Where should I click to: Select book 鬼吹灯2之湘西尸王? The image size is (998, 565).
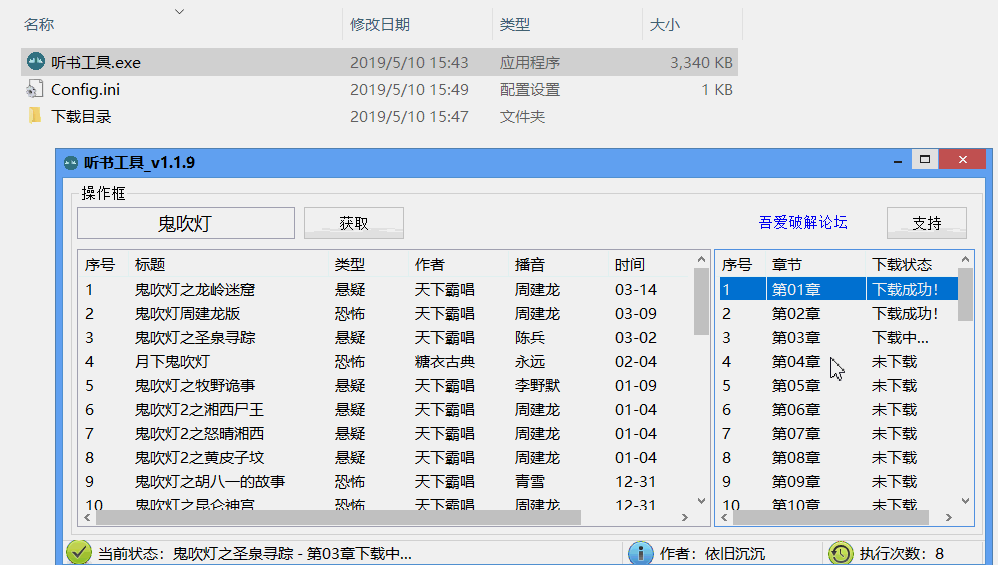click(199, 410)
